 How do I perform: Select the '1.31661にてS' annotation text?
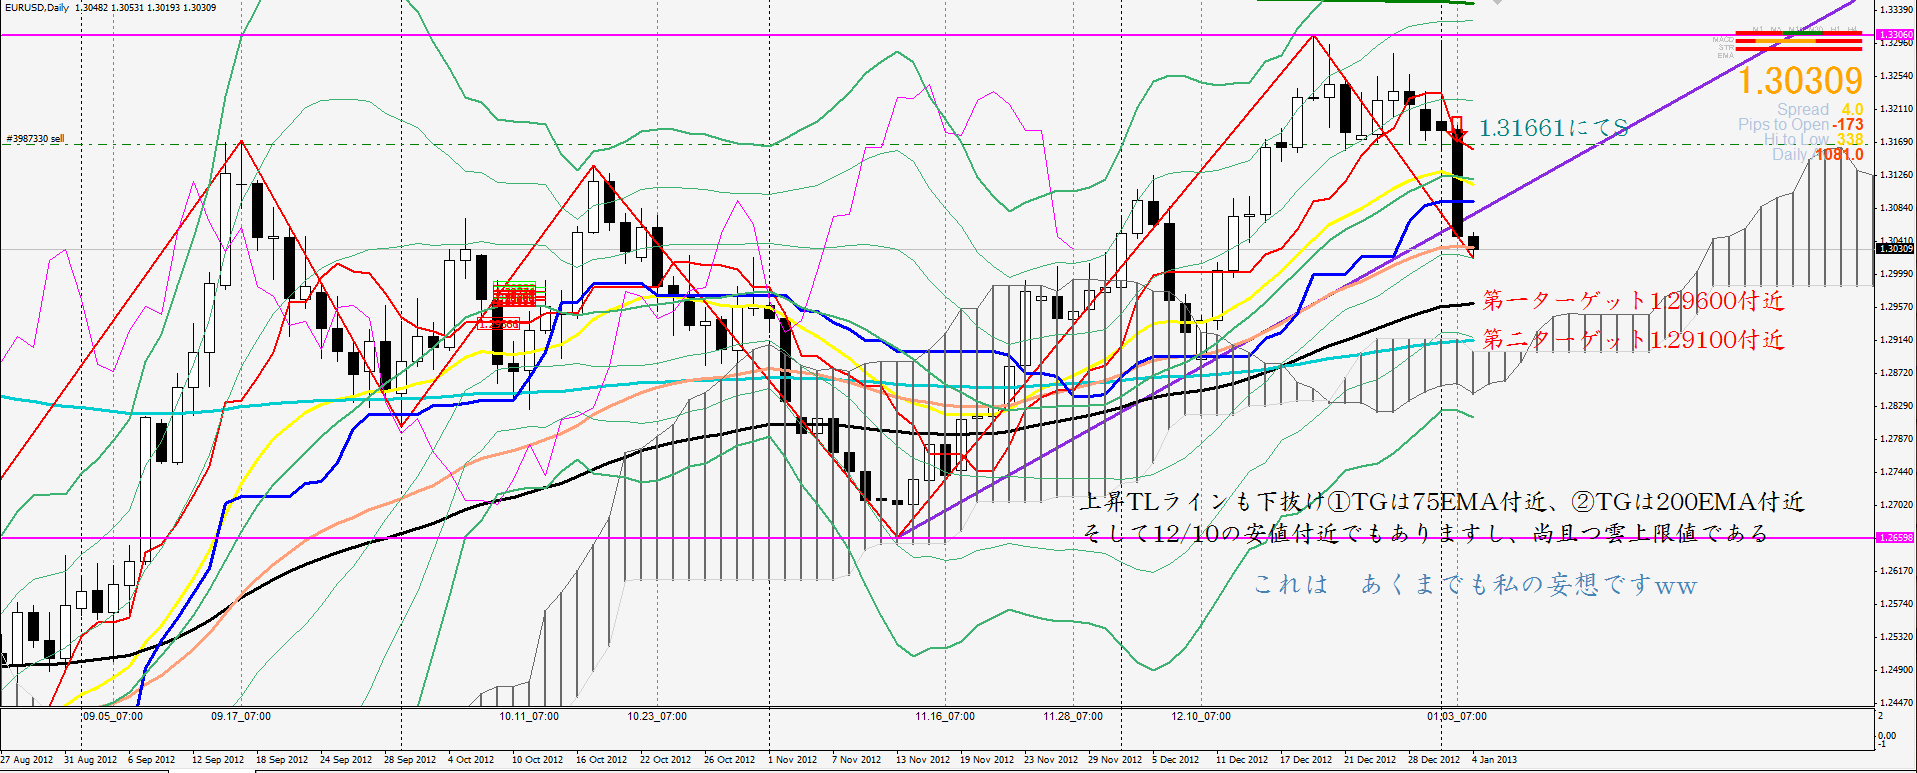coord(1553,128)
